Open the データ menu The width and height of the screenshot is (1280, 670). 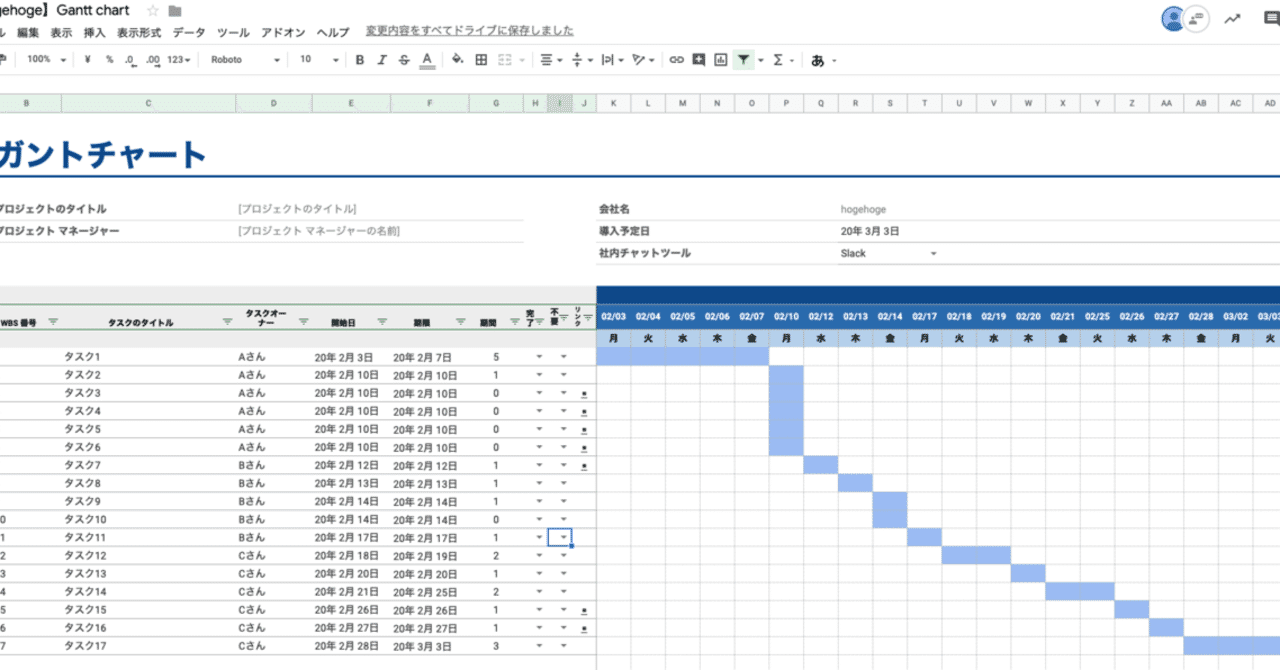(188, 32)
